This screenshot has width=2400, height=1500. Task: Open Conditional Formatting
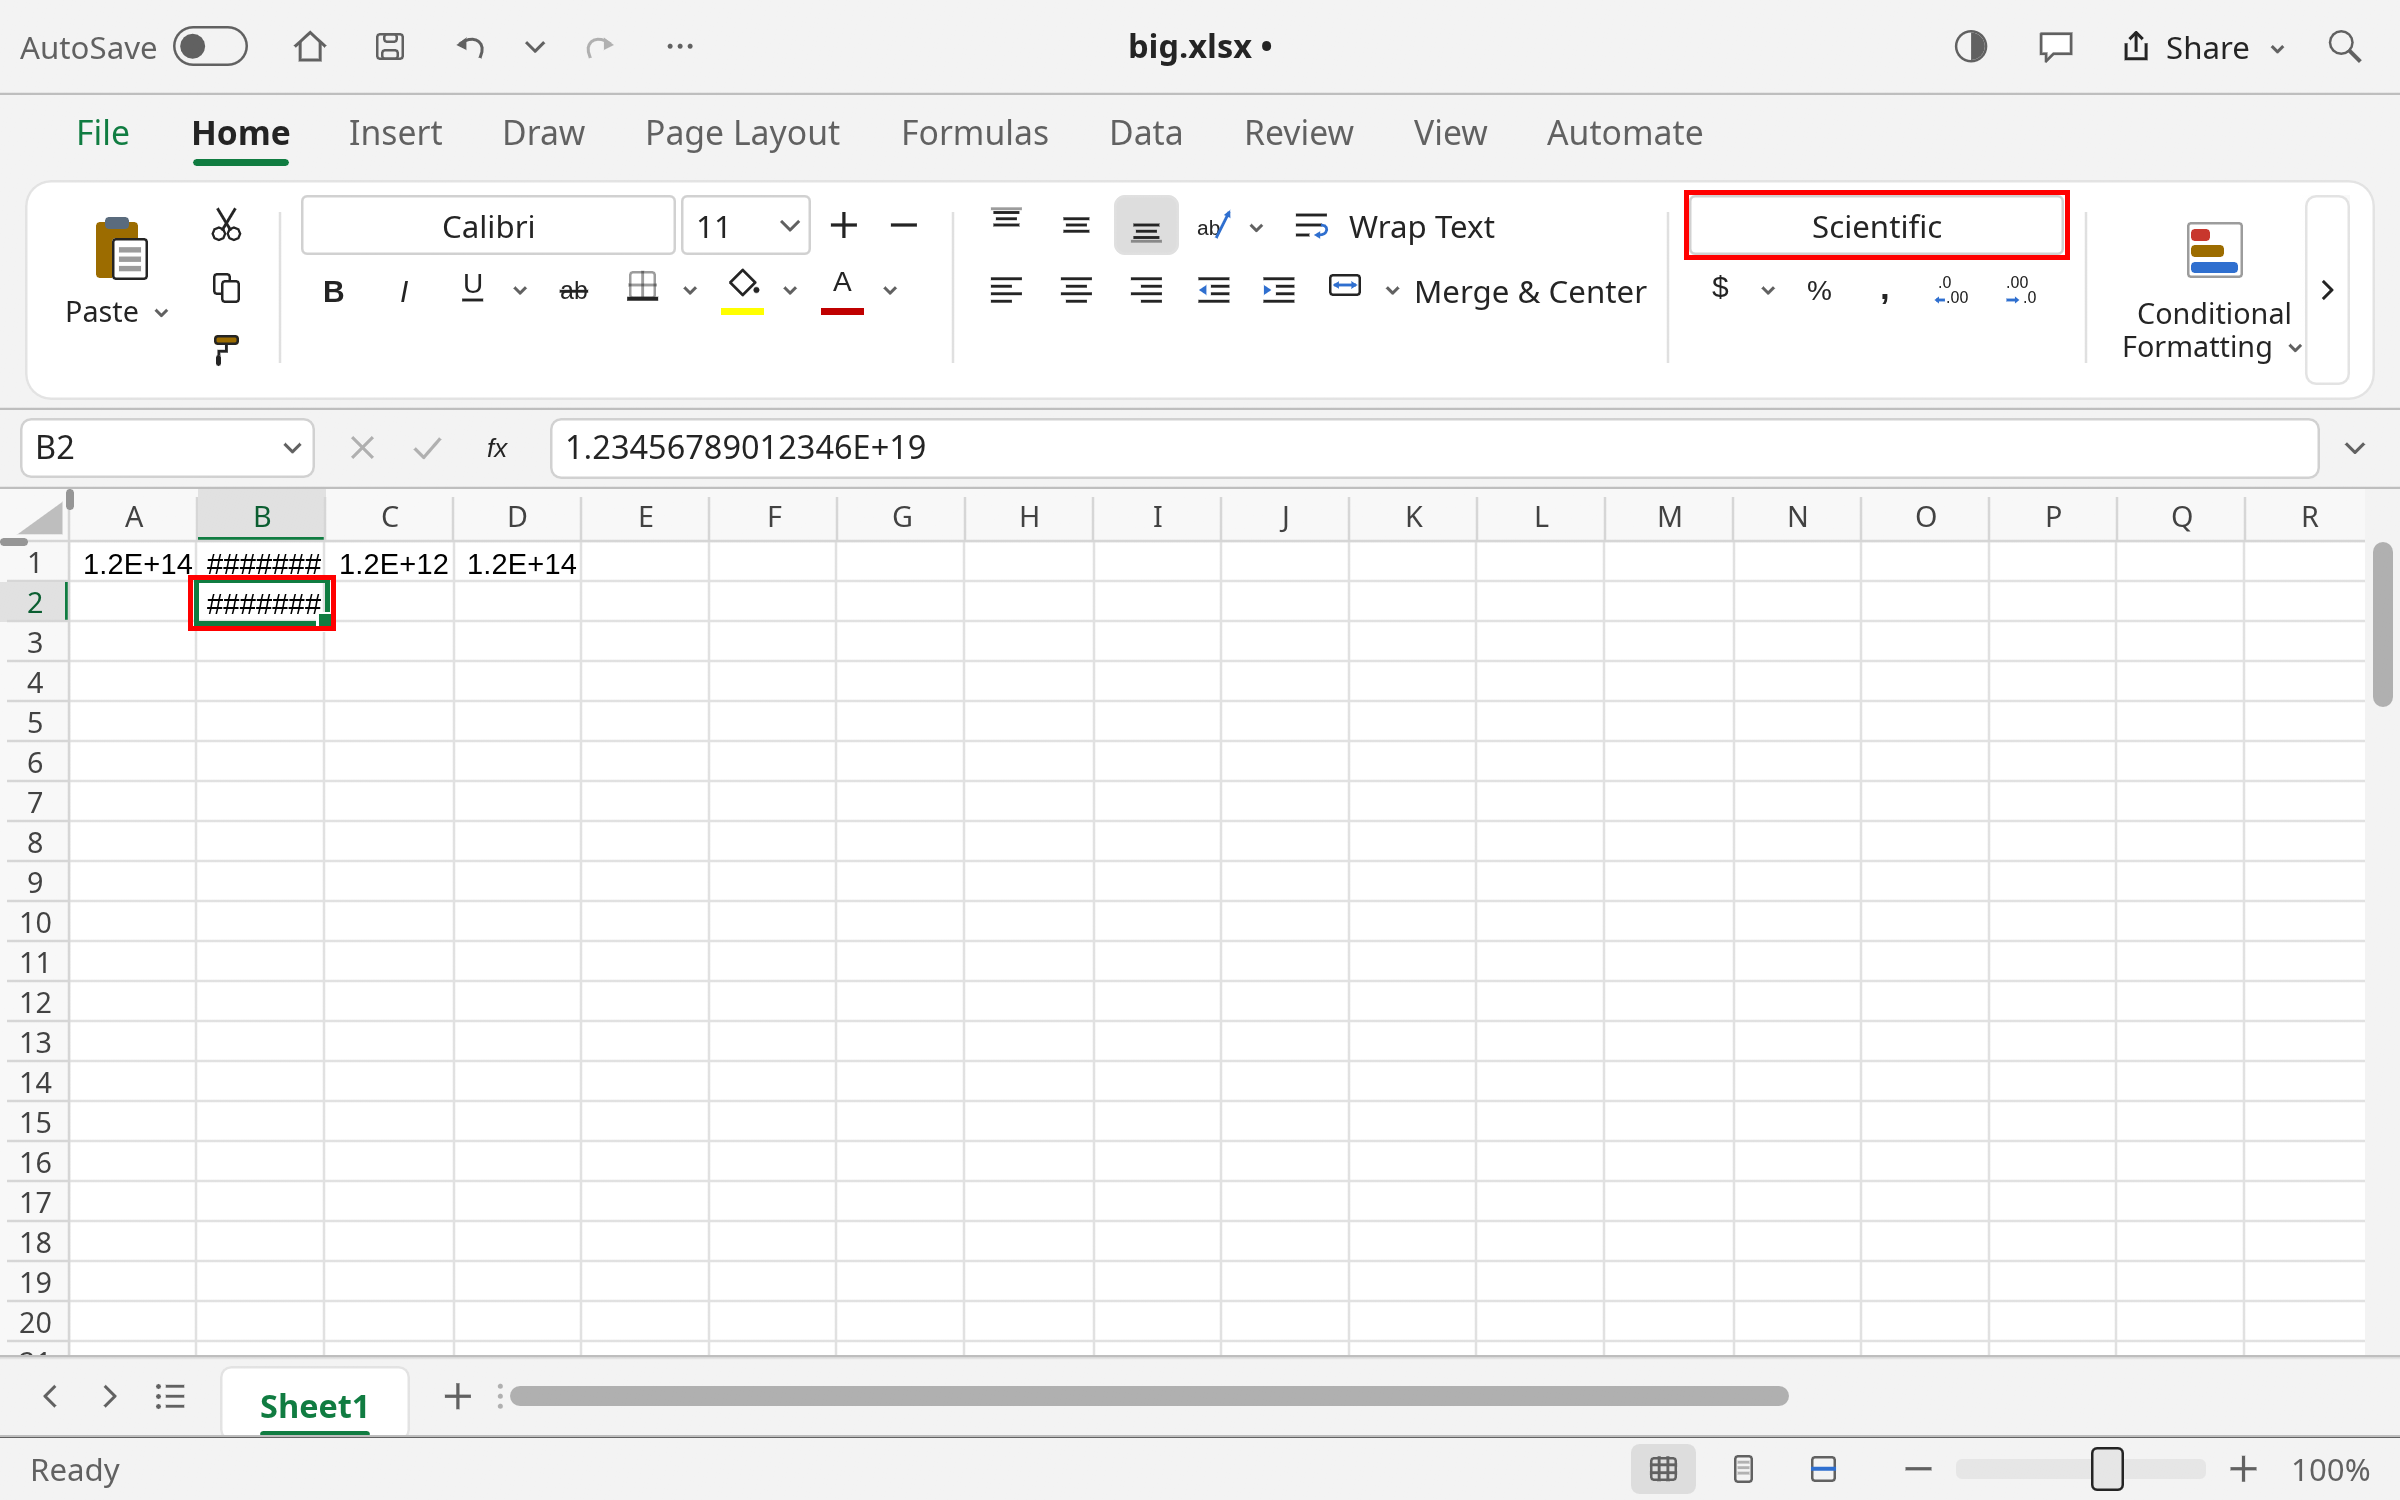pos(2213,290)
